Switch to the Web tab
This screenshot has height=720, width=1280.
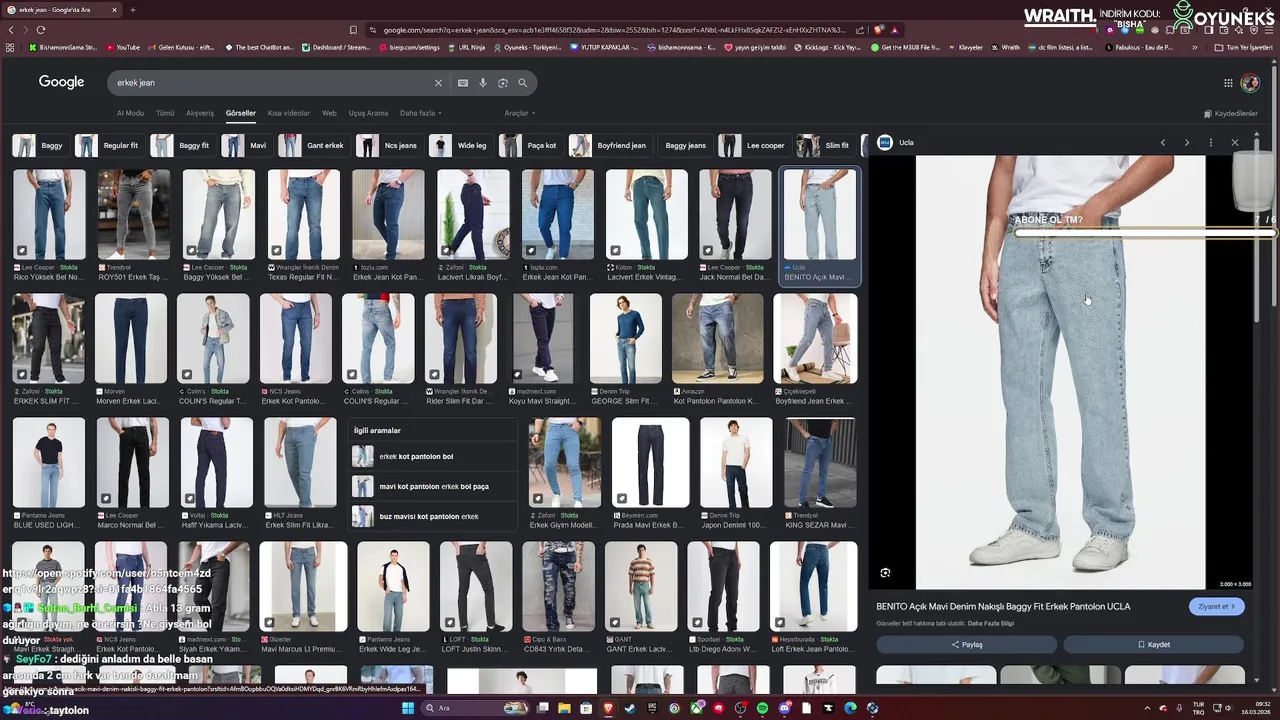click(x=329, y=113)
